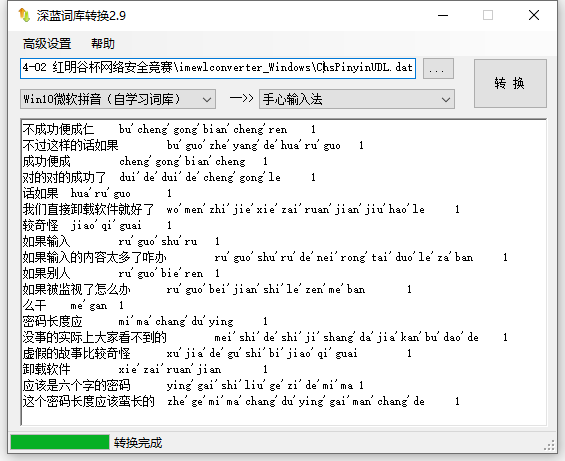Screen dimensions: 565x461
Task: Click the "..." browse file button
Action: [438, 68]
